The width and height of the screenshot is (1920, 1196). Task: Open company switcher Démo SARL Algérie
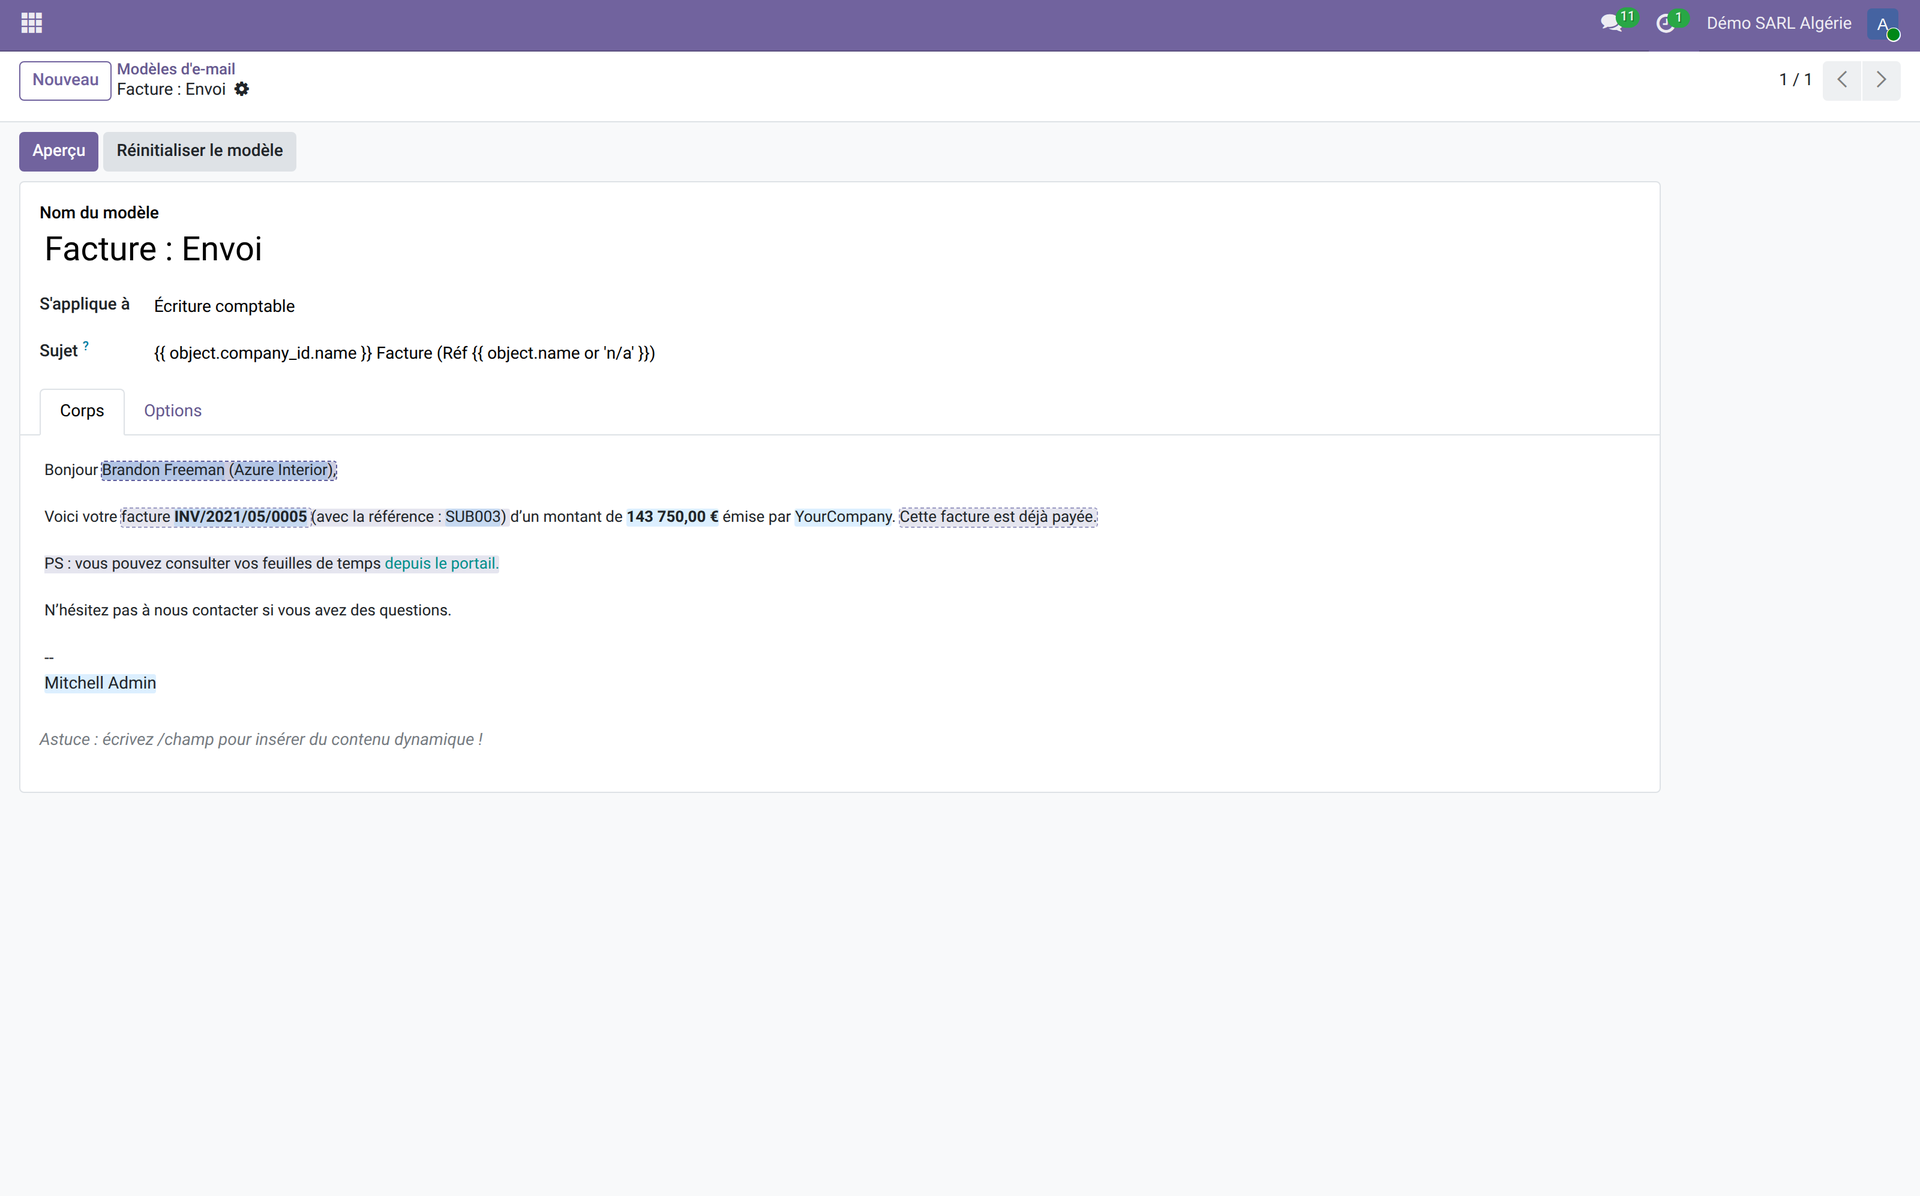pyautogui.click(x=1779, y=23)
